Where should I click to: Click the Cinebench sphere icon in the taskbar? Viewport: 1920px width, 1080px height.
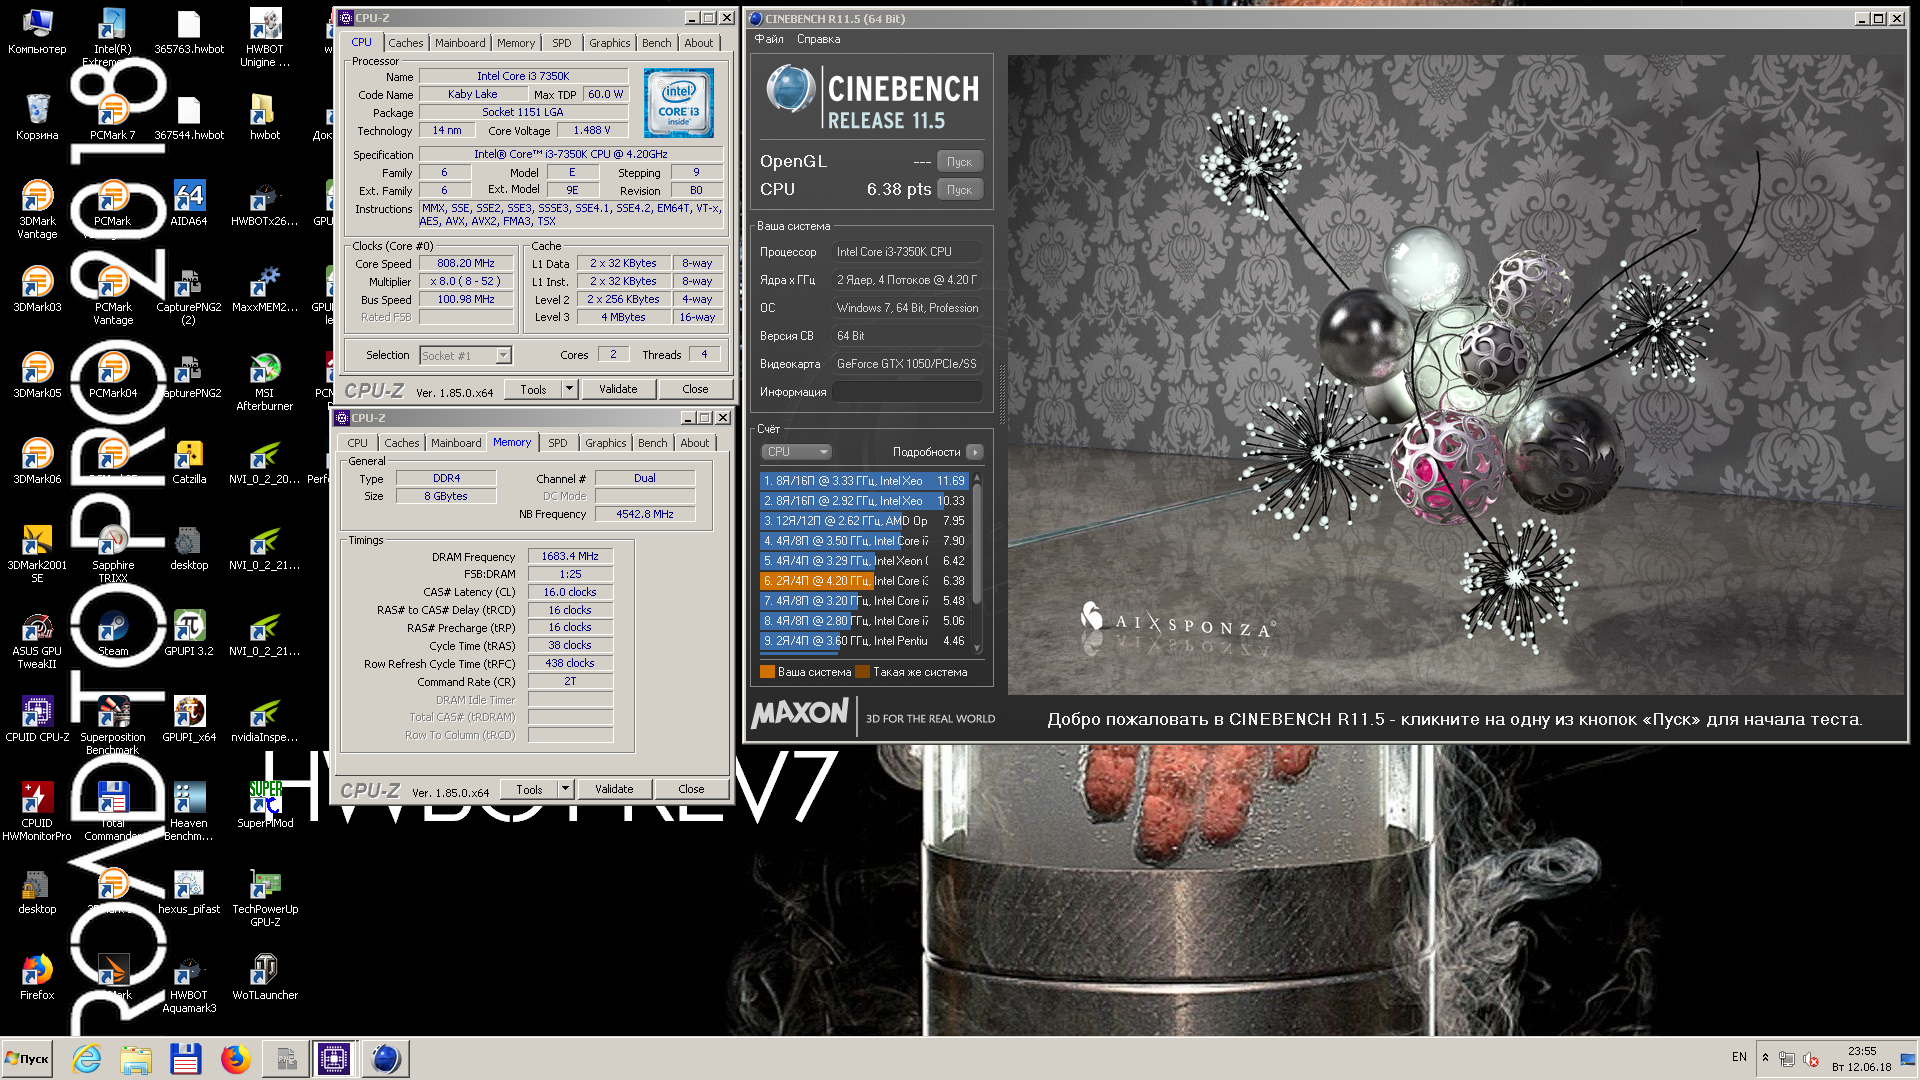385,1058
